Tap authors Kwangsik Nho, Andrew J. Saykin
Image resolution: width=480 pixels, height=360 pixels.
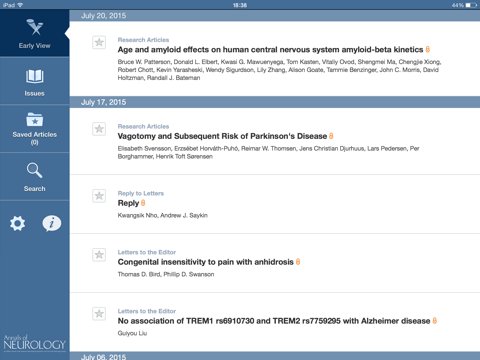coord(163,215)
